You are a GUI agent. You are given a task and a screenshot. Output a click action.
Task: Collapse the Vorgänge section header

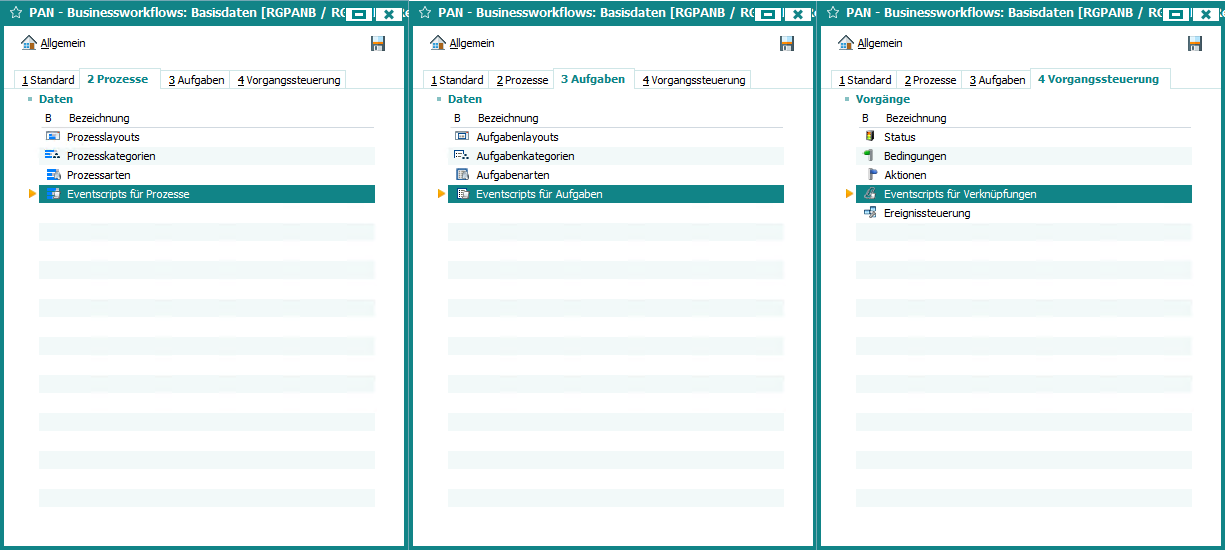pyautogui.click(x=882, y=99)
